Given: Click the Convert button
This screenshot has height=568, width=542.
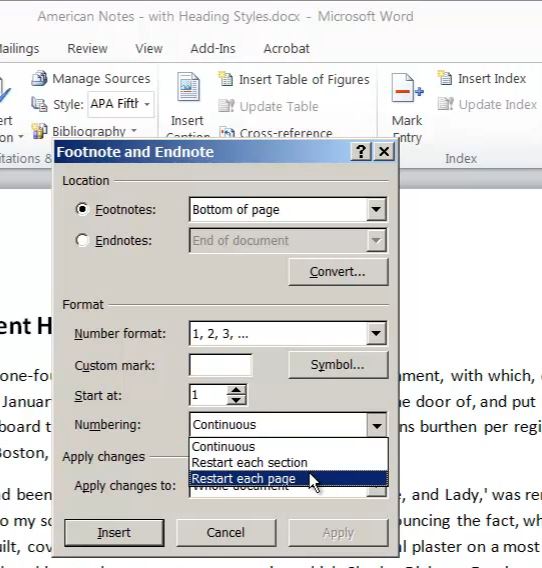Looking at the screenshot, I should point(338,272).
